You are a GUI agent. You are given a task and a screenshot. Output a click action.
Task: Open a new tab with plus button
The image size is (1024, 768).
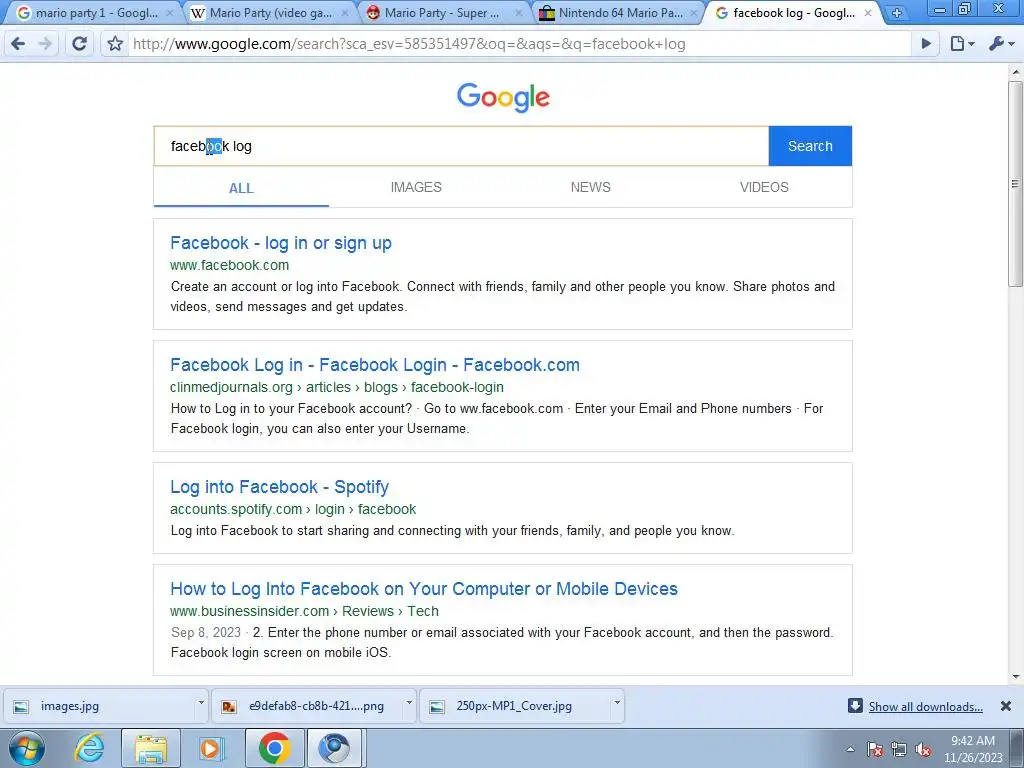pyautogui.click(x=897, y=13)
